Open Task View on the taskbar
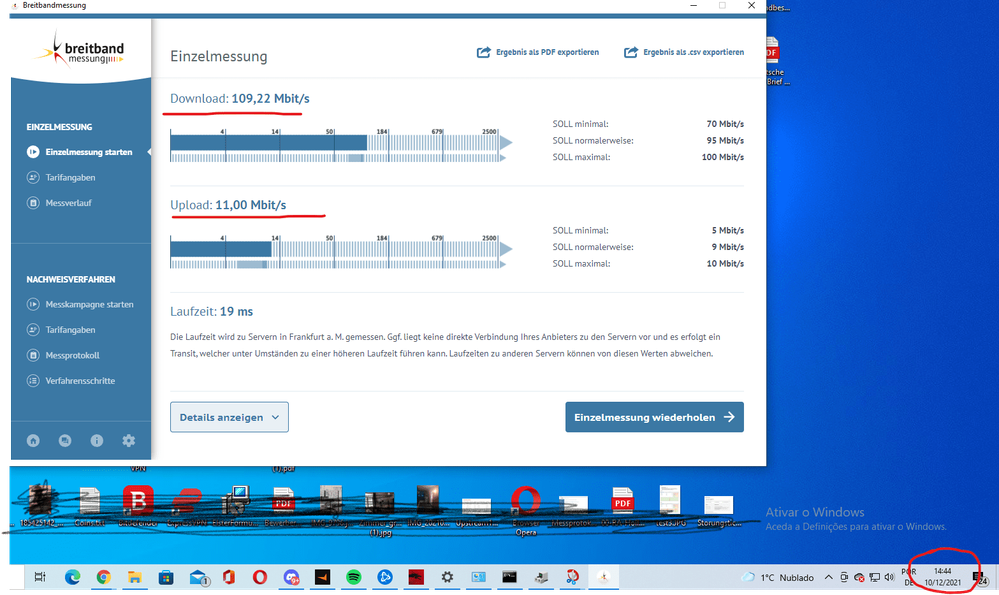Image resolution: width=999 pixels, height=595 pixels. 40,577
